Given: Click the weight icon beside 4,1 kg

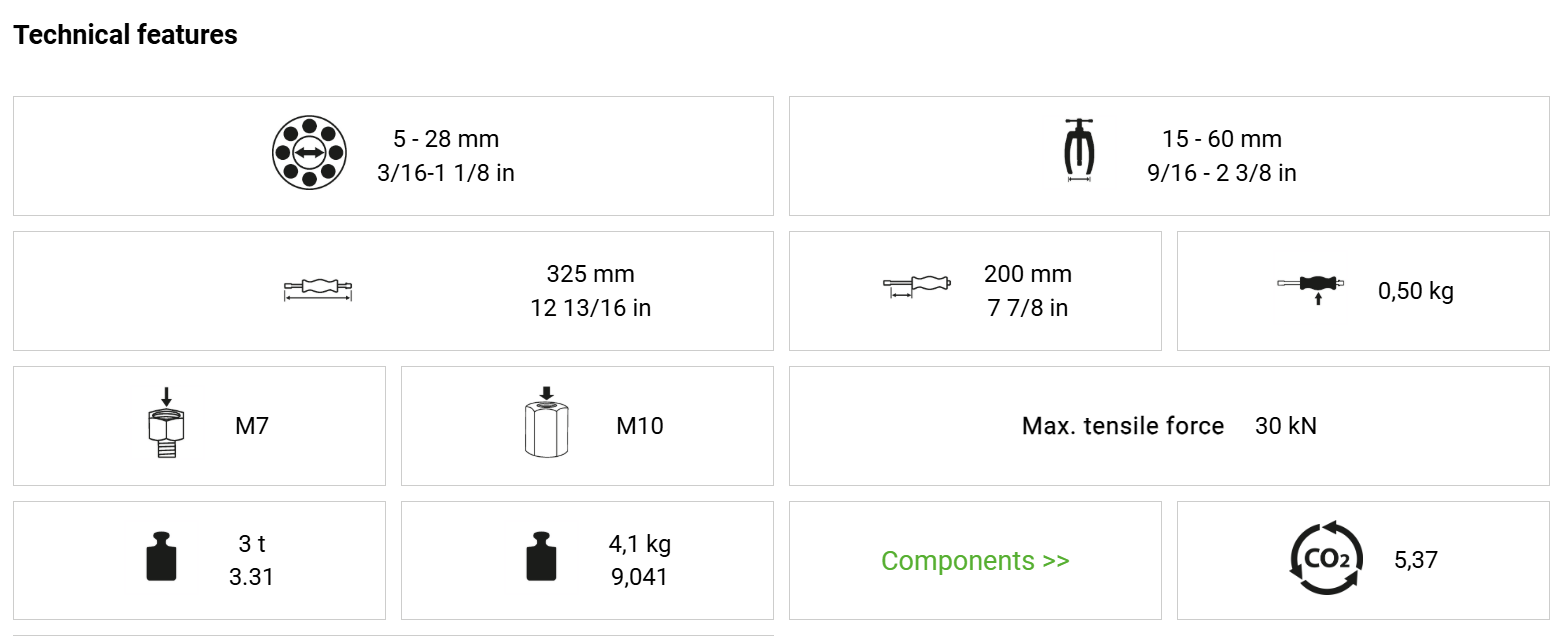Looking at the screenshot, I should (541, 558).
